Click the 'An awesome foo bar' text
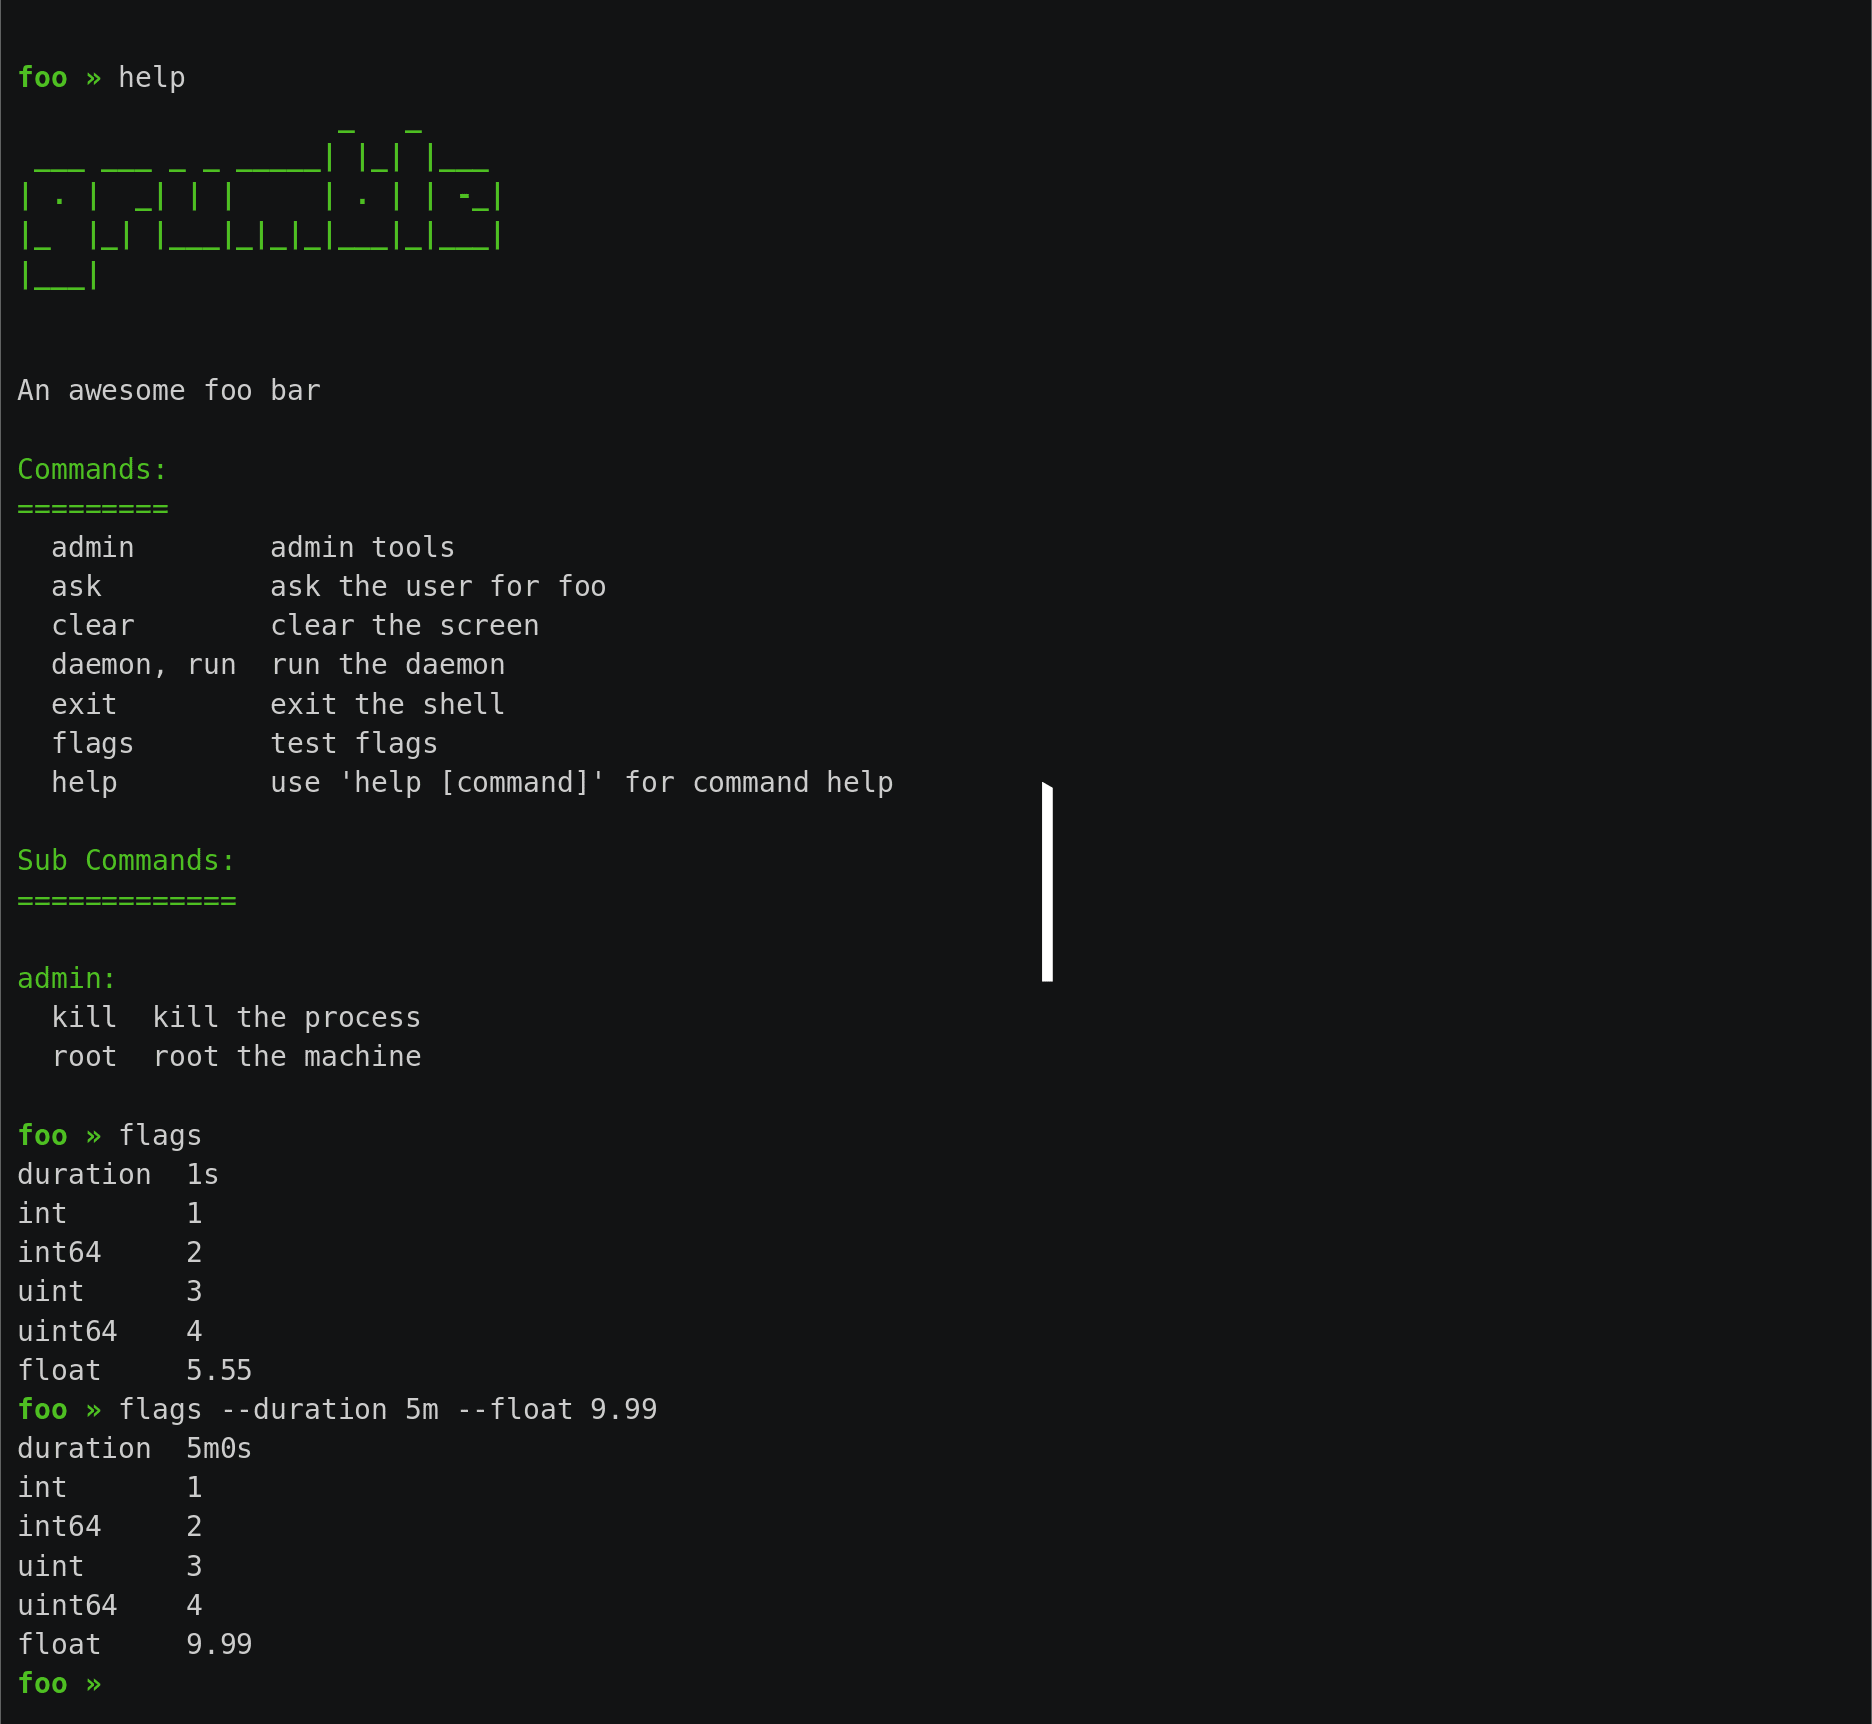The width and height of the screenshot is (1872, 1724). [169, 390]
